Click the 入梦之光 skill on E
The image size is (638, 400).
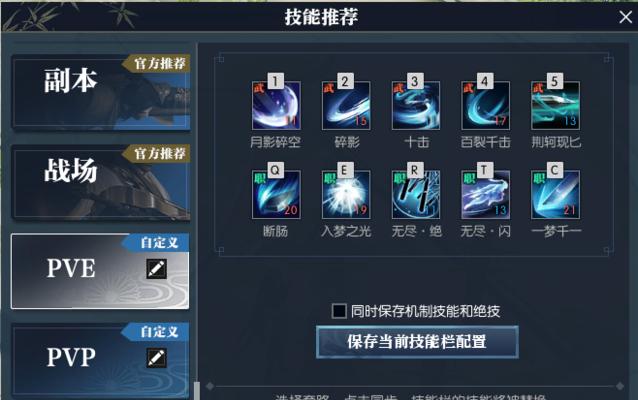(346, 195)
